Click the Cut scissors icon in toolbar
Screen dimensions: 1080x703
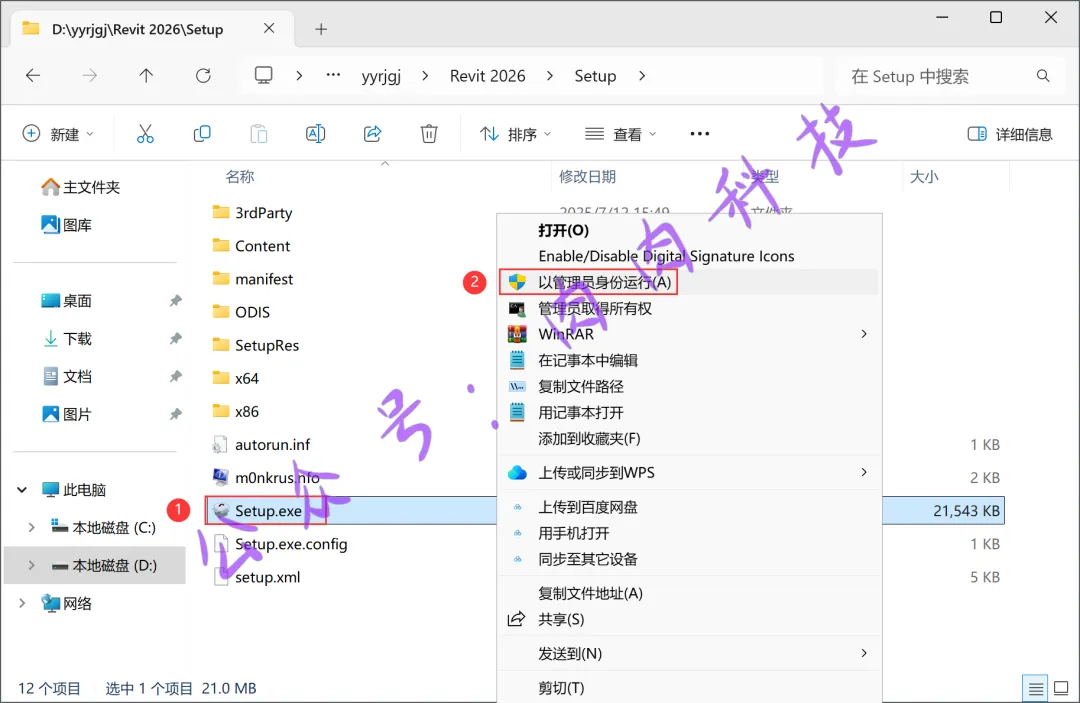tap(145, 134)
